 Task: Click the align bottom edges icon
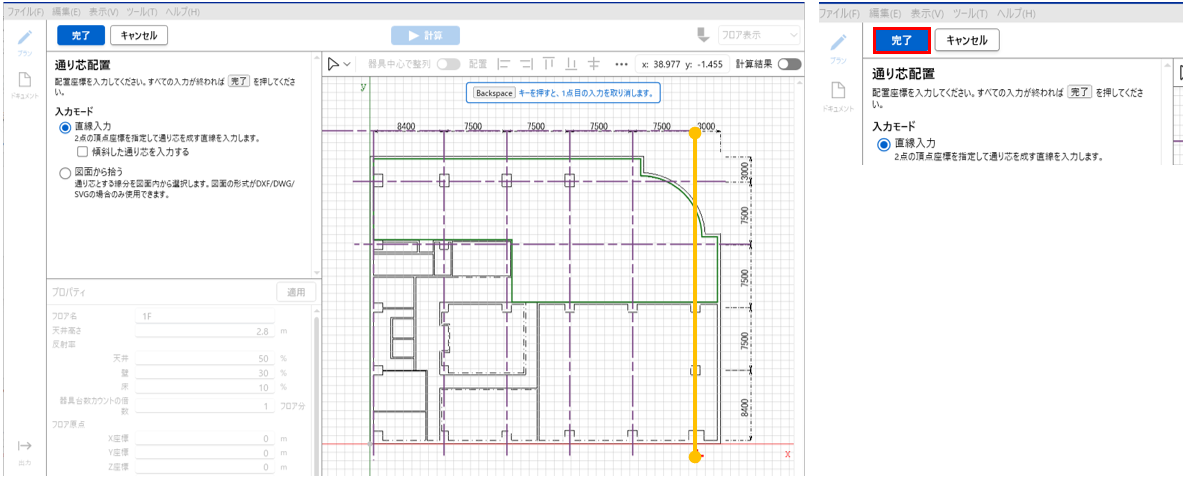pyautogui.click(x=571, y=64)
